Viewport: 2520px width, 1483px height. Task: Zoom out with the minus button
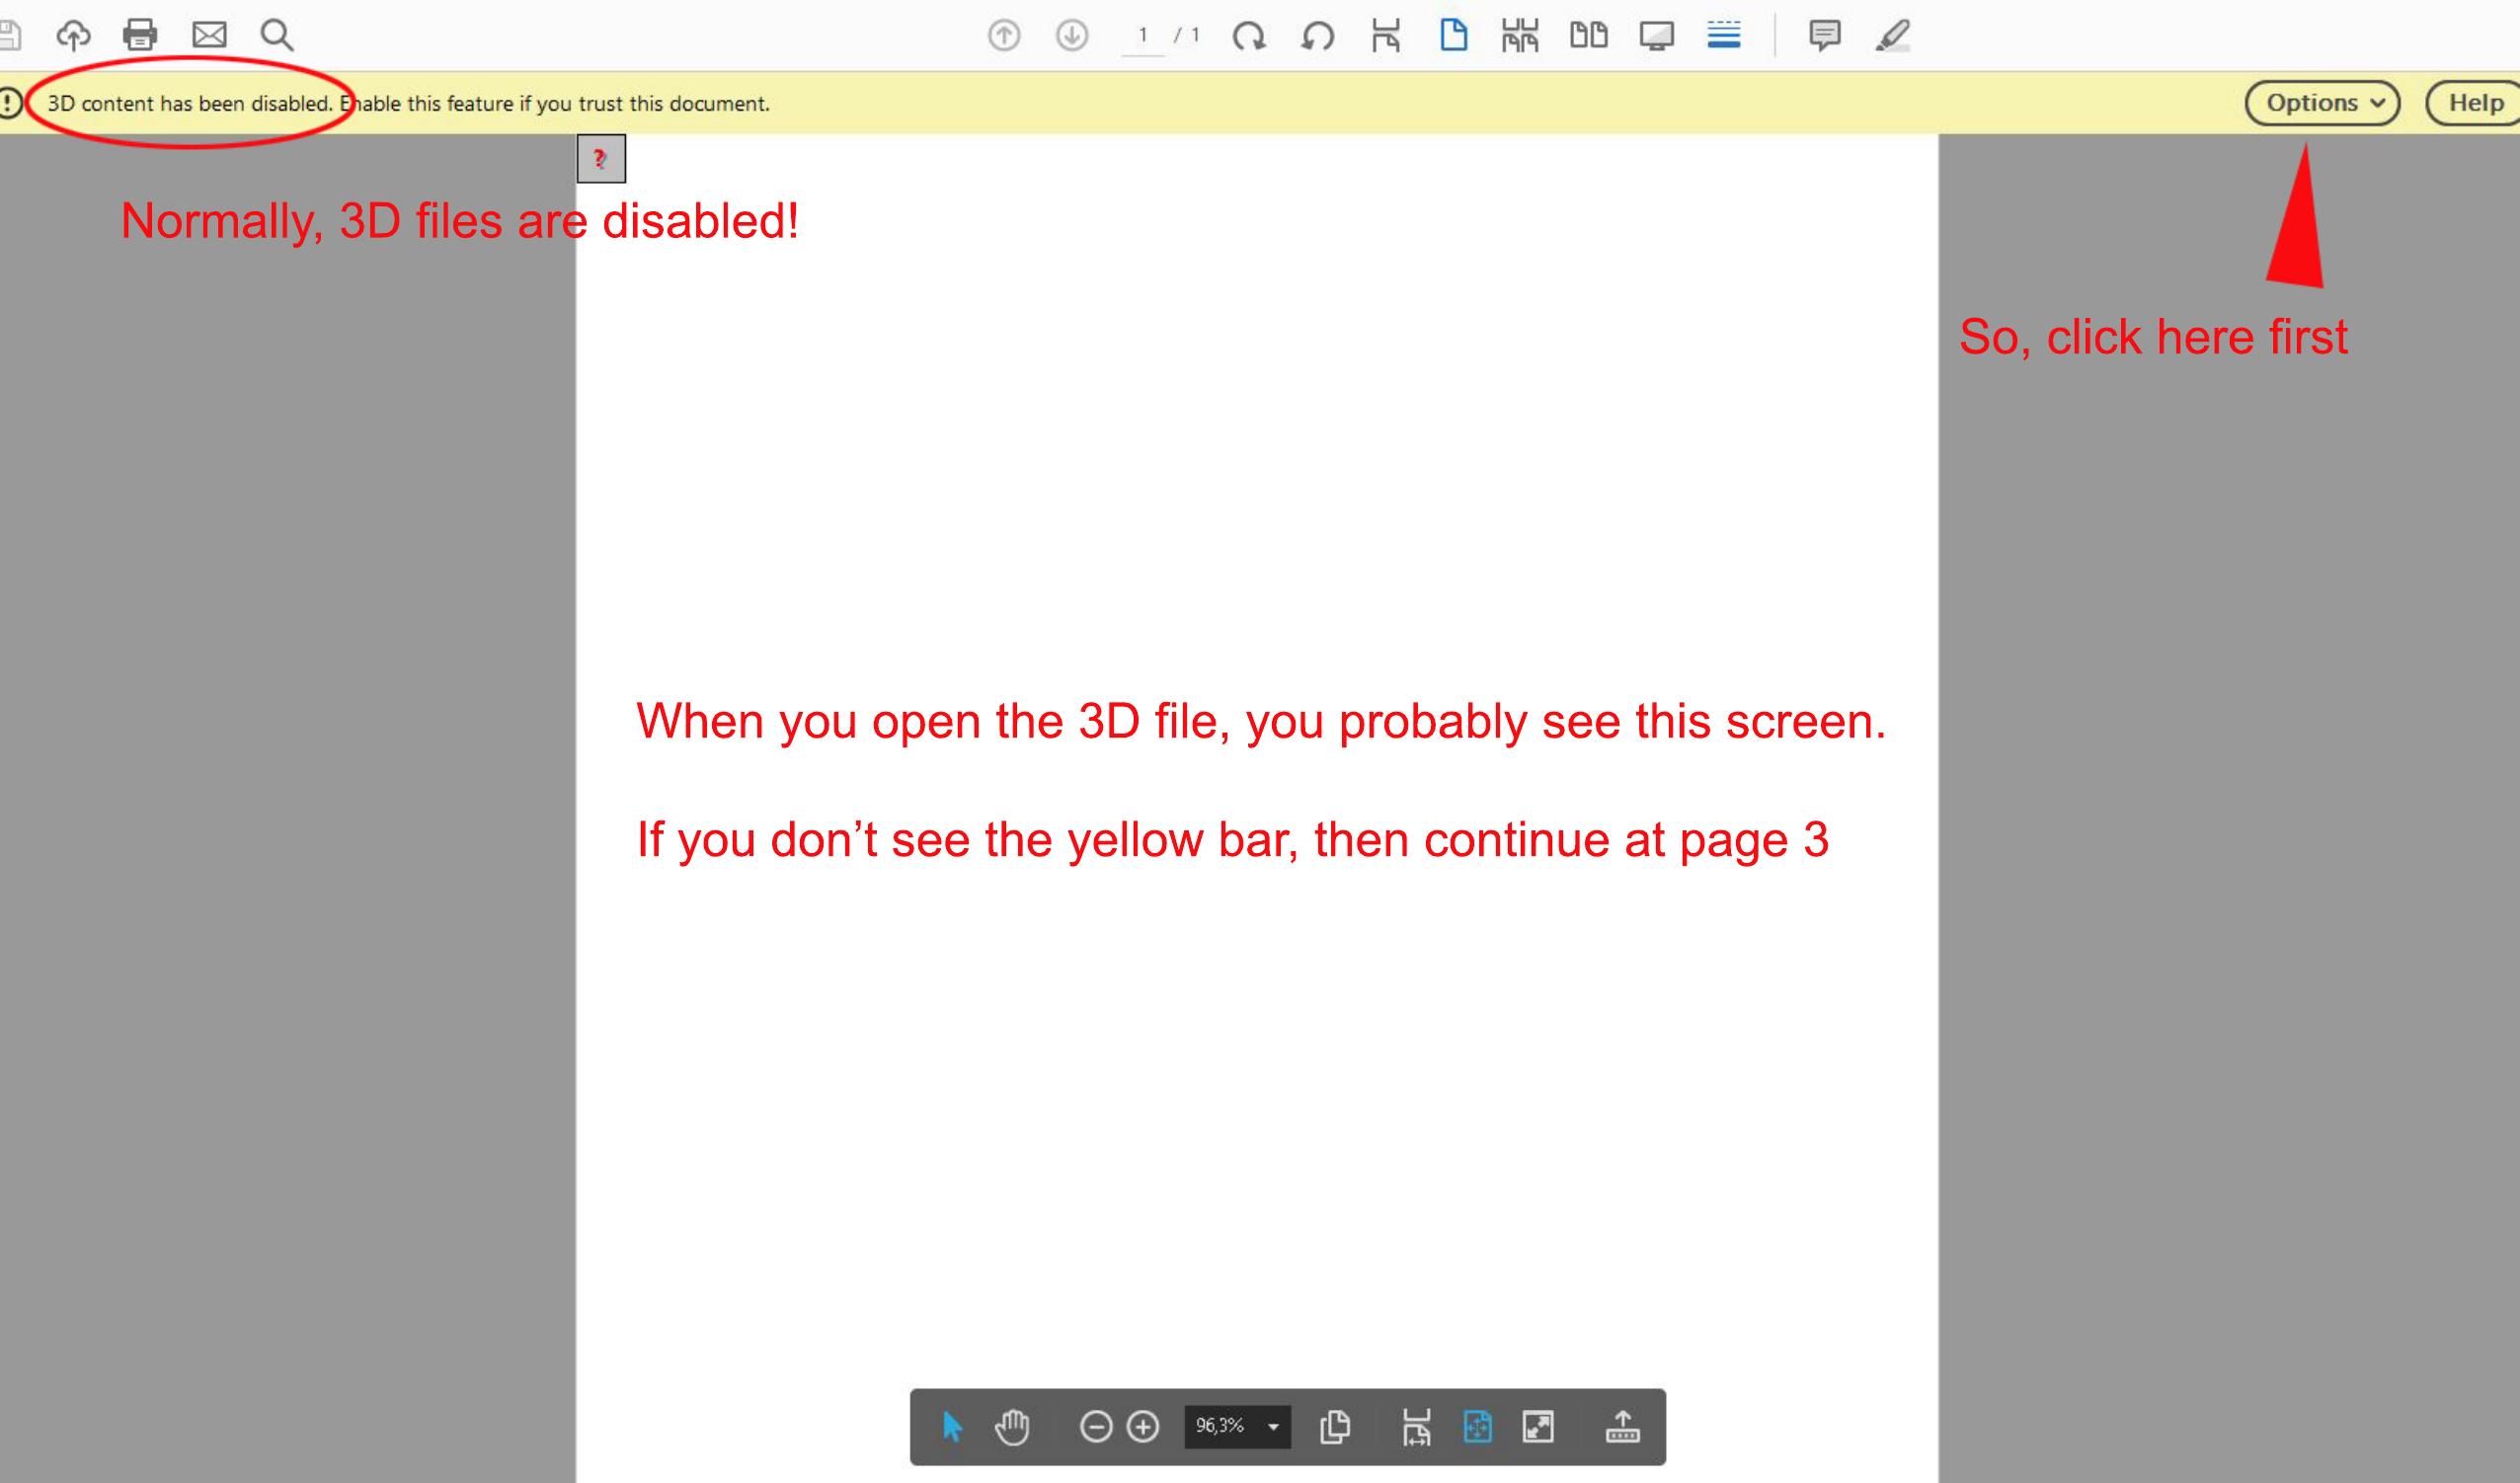[x=1096, y=1427]
